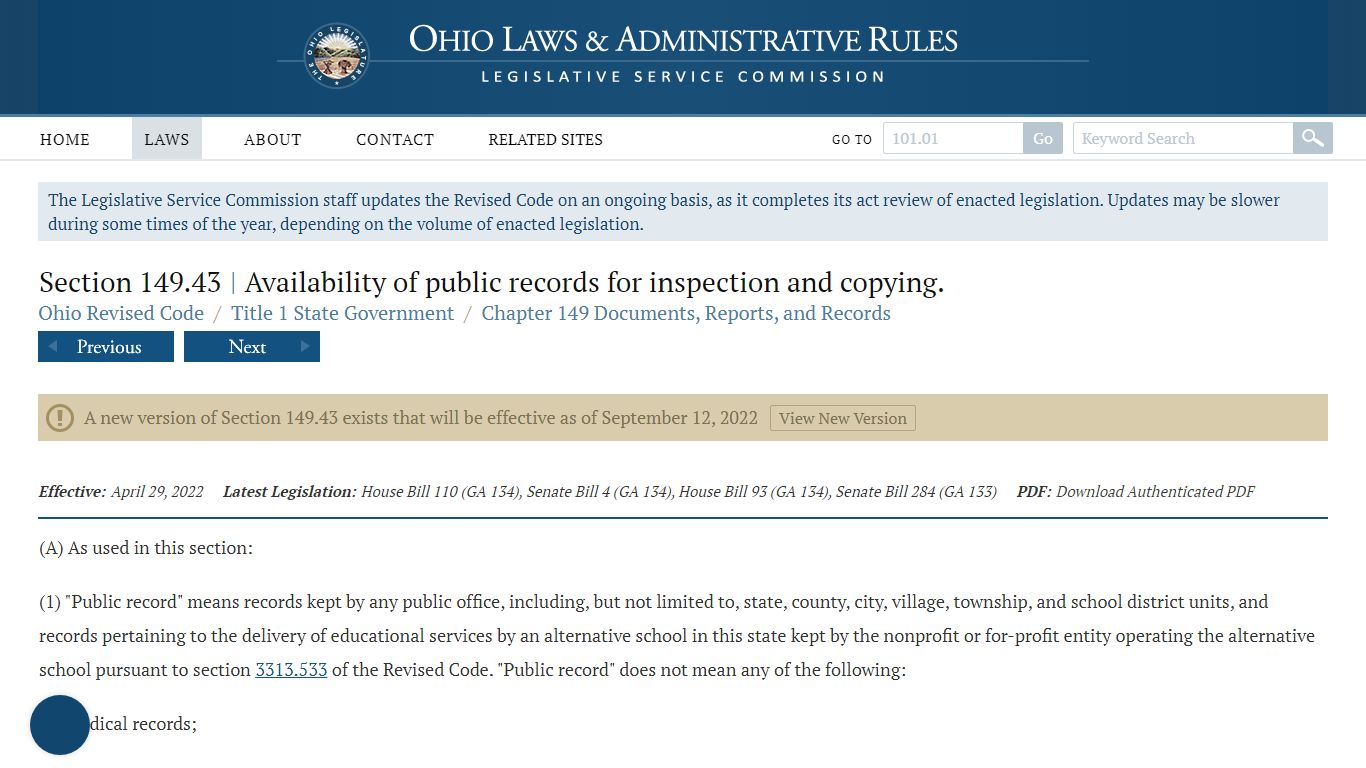
Task: Open House Bill 93 (GA 134) link
Action: click(x=754, y=491)
